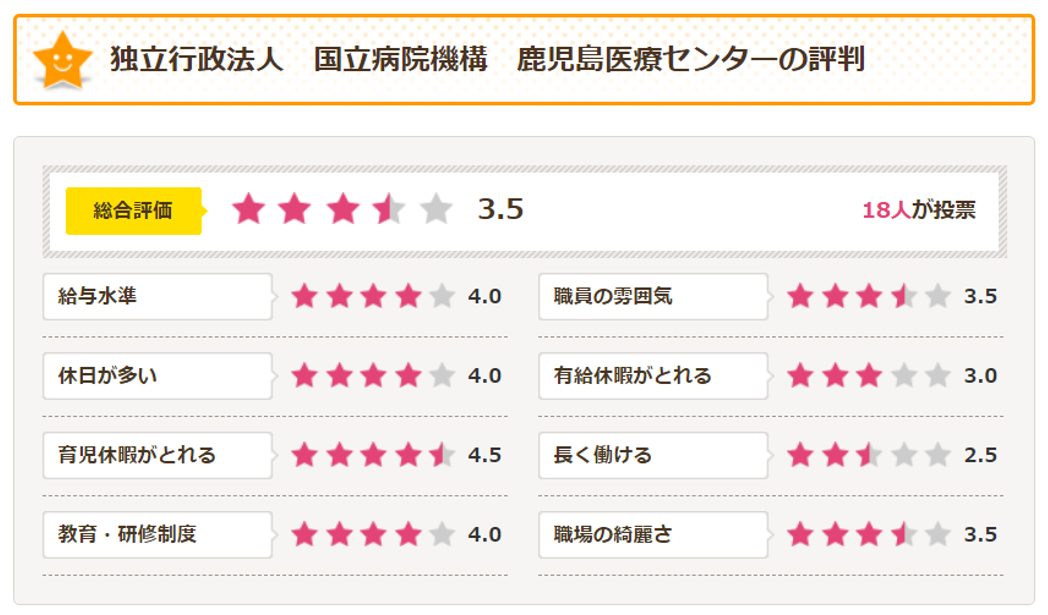Screen dimensions: 1048x615
Task: Click the star rating for 教育・研修制度
Action: 372,534
